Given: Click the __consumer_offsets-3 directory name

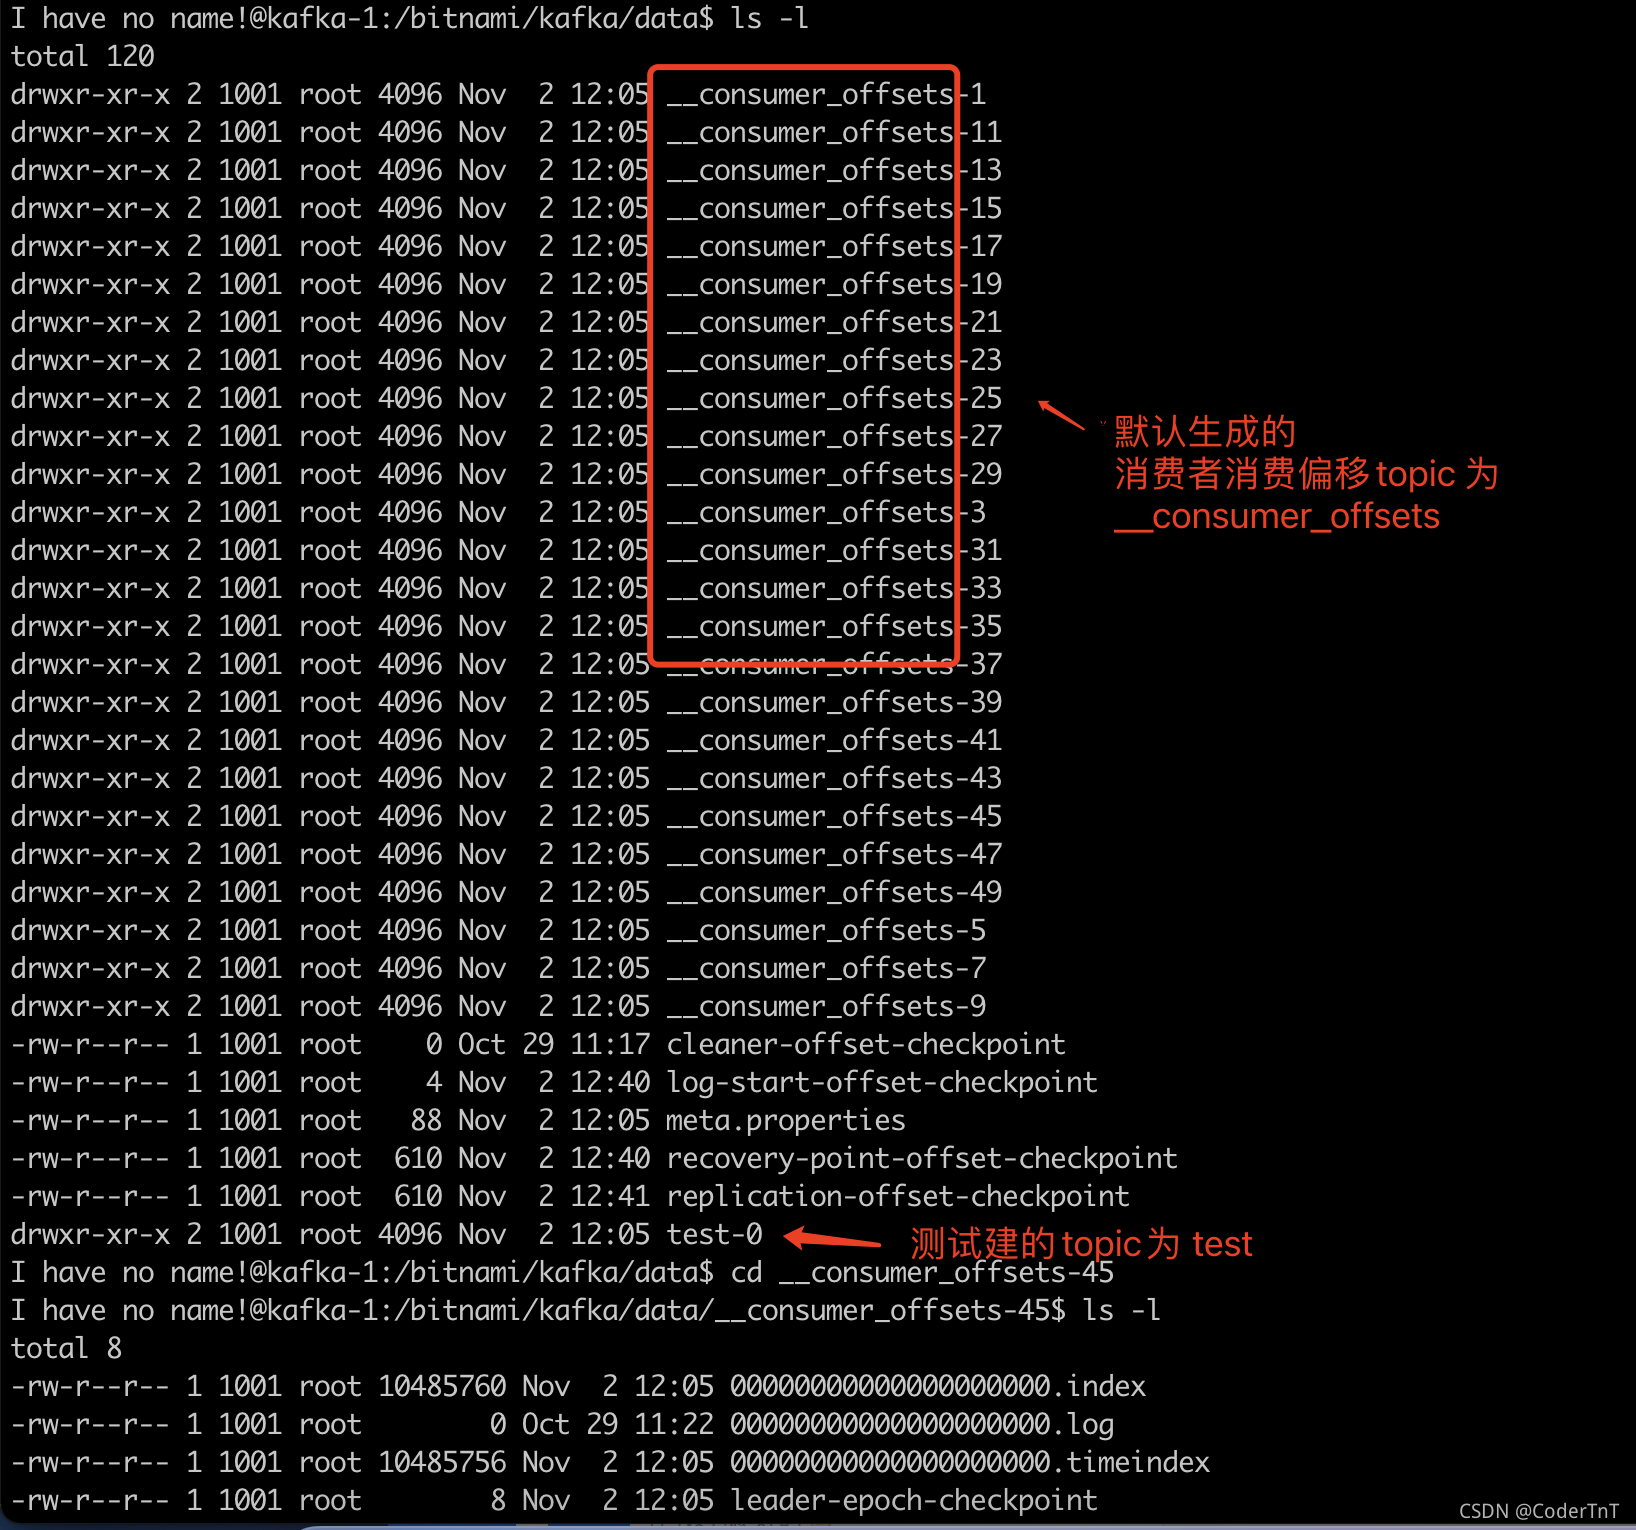Looking at the screenshot, I should click(x=826, y=512).
